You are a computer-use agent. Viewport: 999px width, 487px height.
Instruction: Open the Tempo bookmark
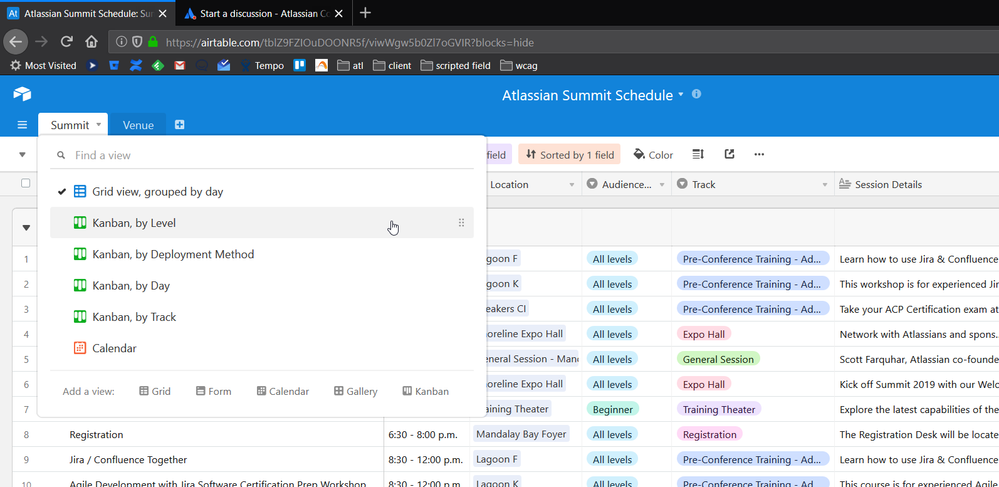click(x=262, y=65)
